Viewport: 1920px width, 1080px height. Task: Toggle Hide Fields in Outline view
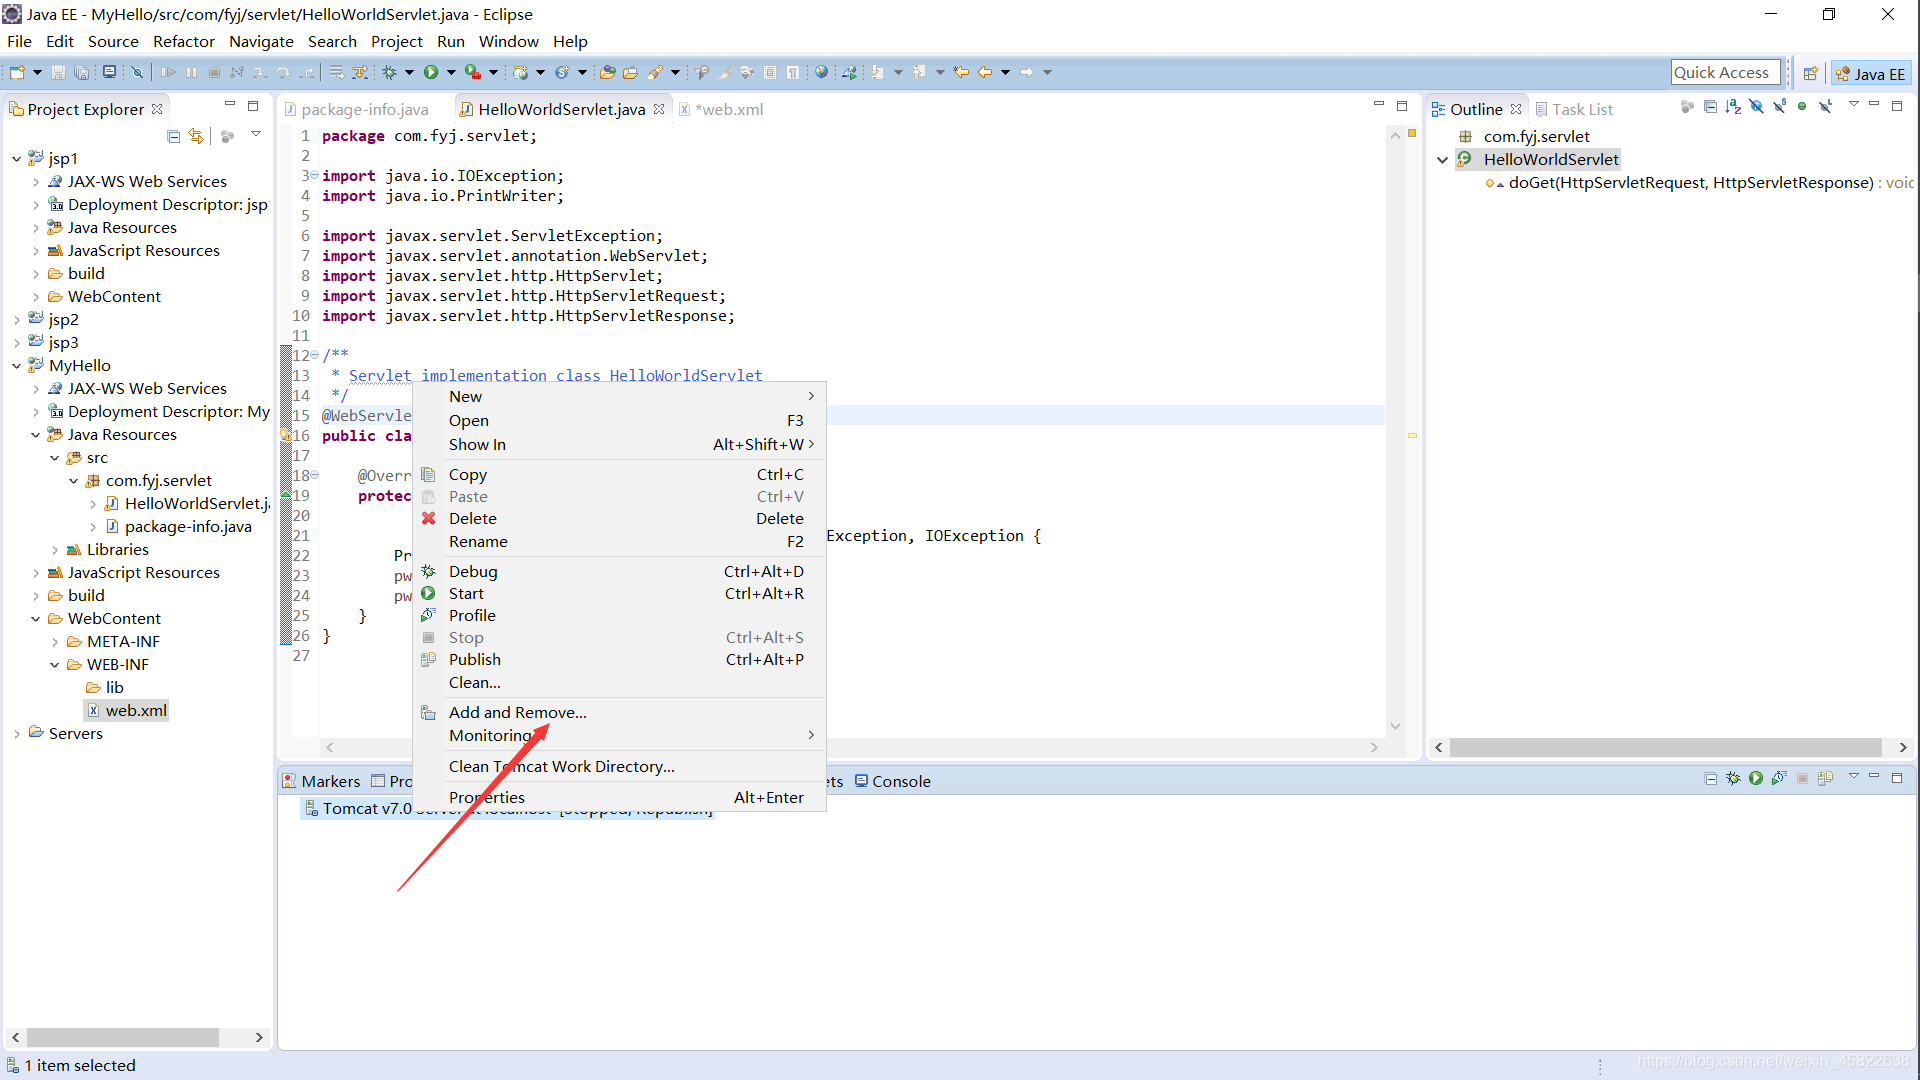(1756, 107)
